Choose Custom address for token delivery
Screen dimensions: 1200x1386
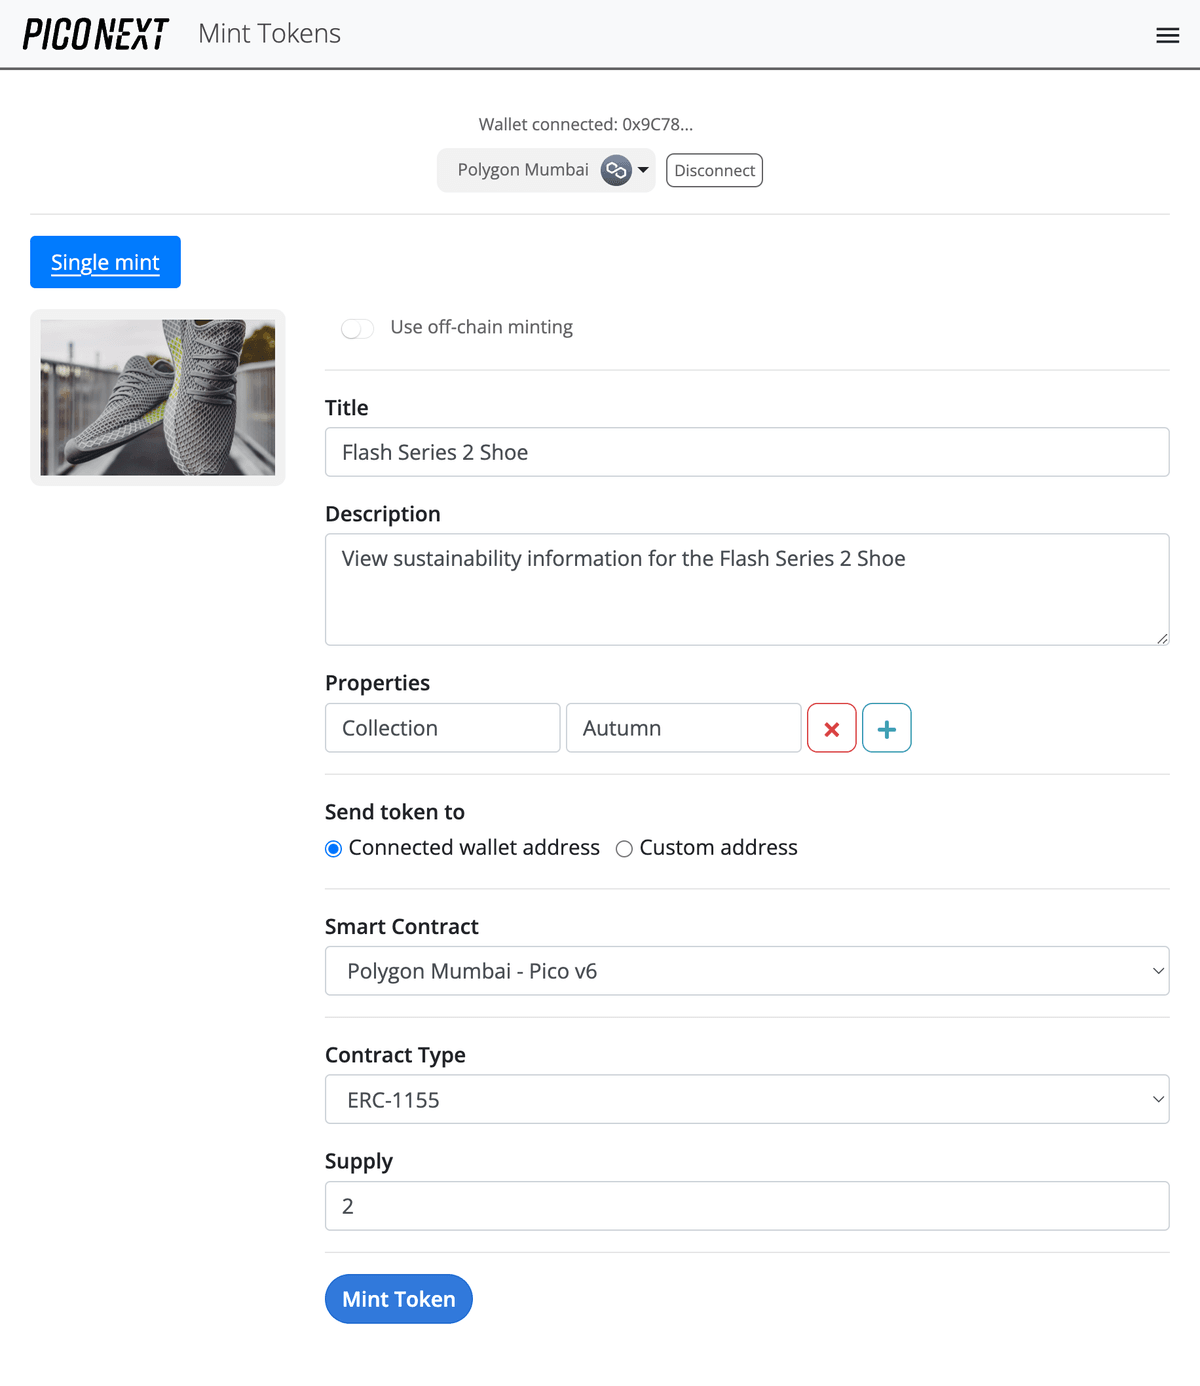pos(624,848)
